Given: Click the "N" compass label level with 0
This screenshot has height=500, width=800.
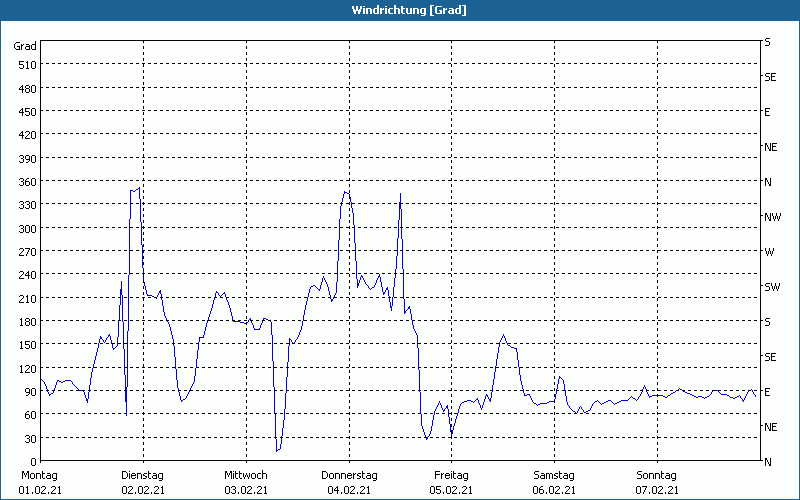Looking at the screenshot, I should [x=768, y=462].
